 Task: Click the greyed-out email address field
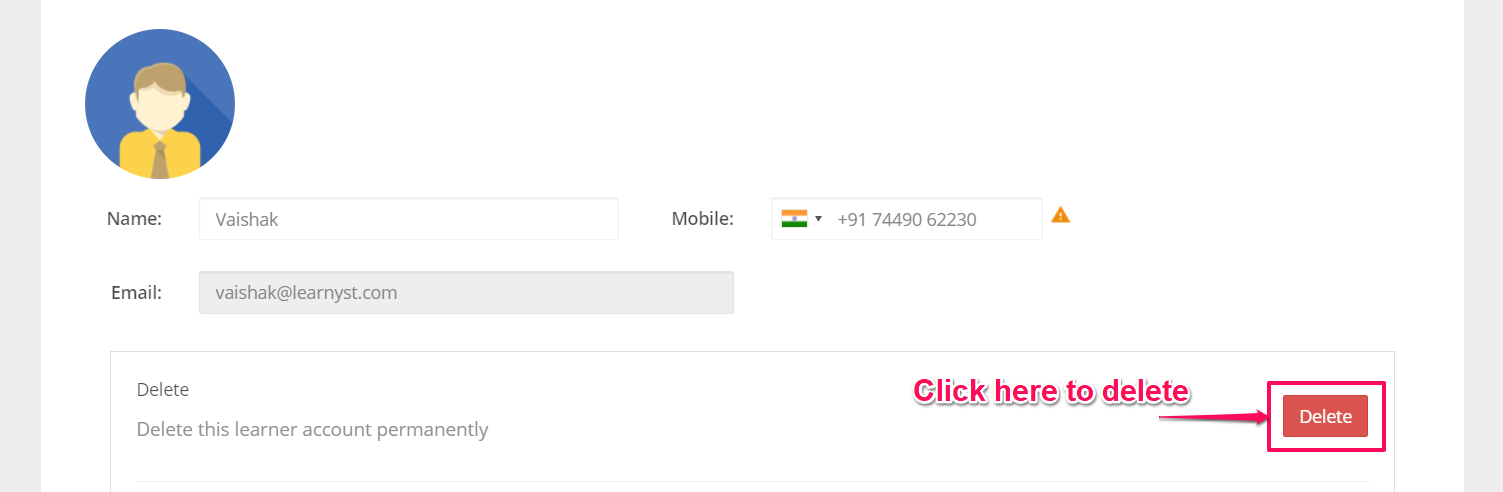pos(466,293)
